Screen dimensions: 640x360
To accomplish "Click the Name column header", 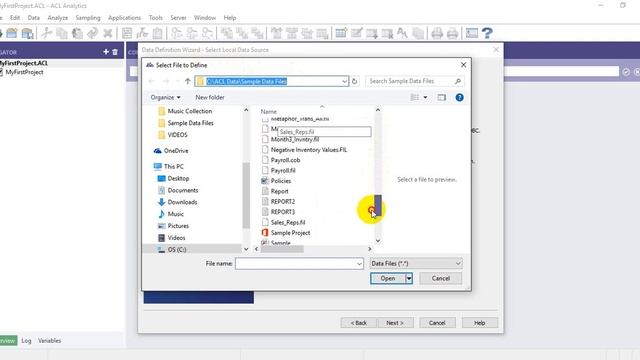I will click(269, 112).
